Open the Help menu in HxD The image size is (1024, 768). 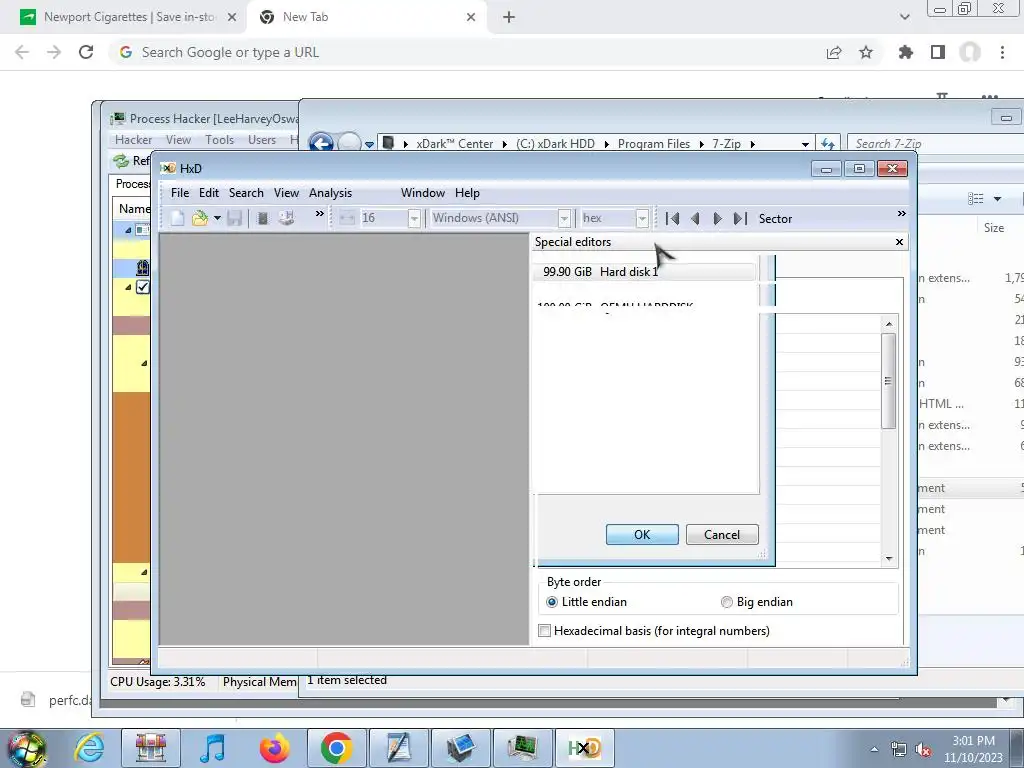point(467,193)
